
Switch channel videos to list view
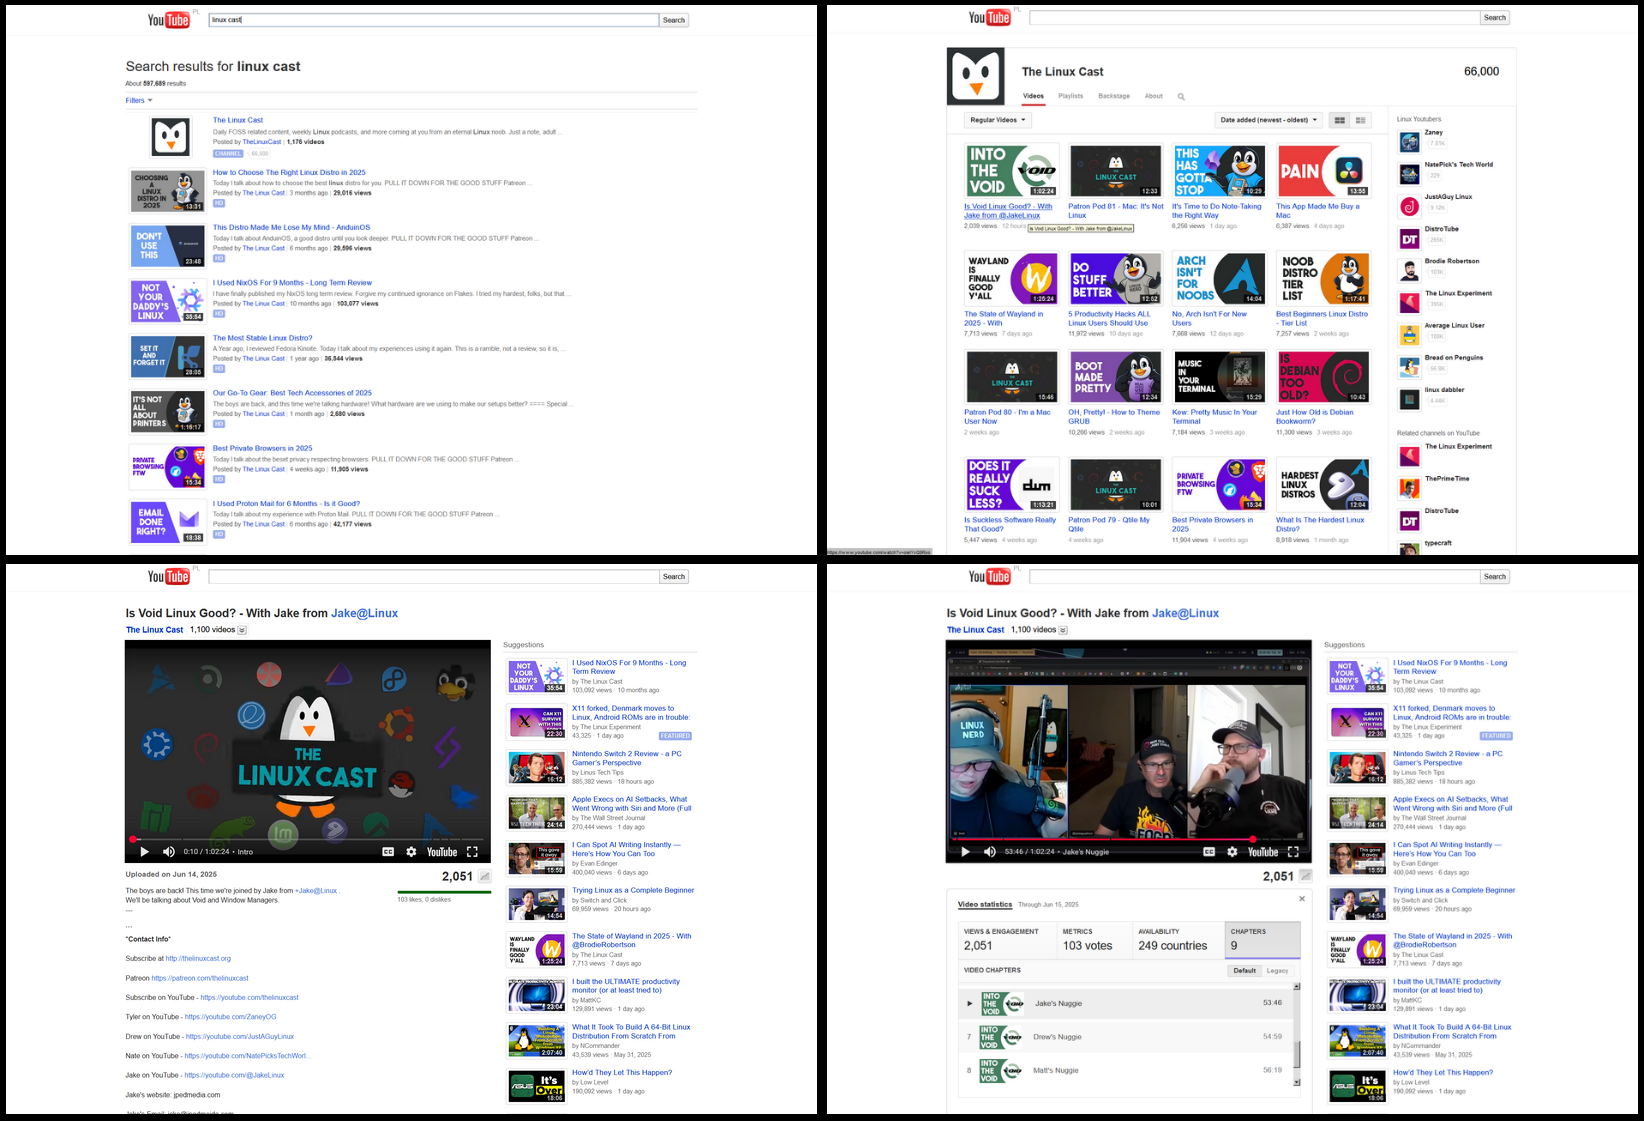[1360, 120]
